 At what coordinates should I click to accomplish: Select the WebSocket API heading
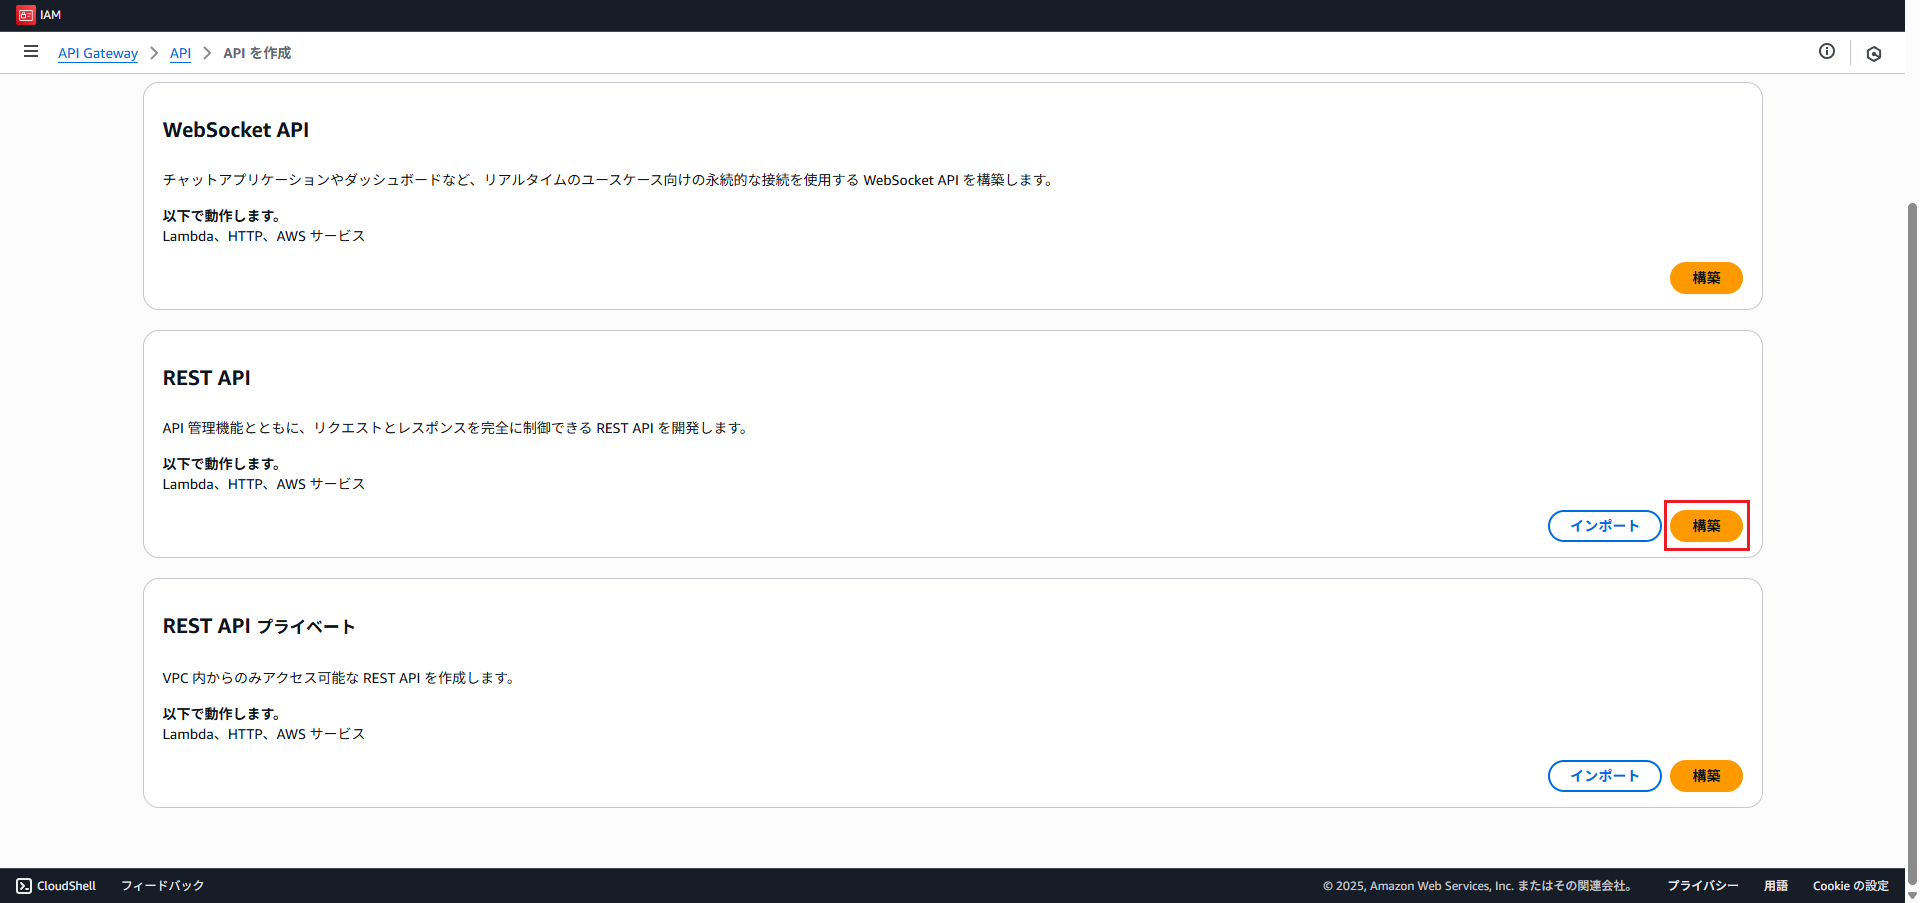(236, 130)
